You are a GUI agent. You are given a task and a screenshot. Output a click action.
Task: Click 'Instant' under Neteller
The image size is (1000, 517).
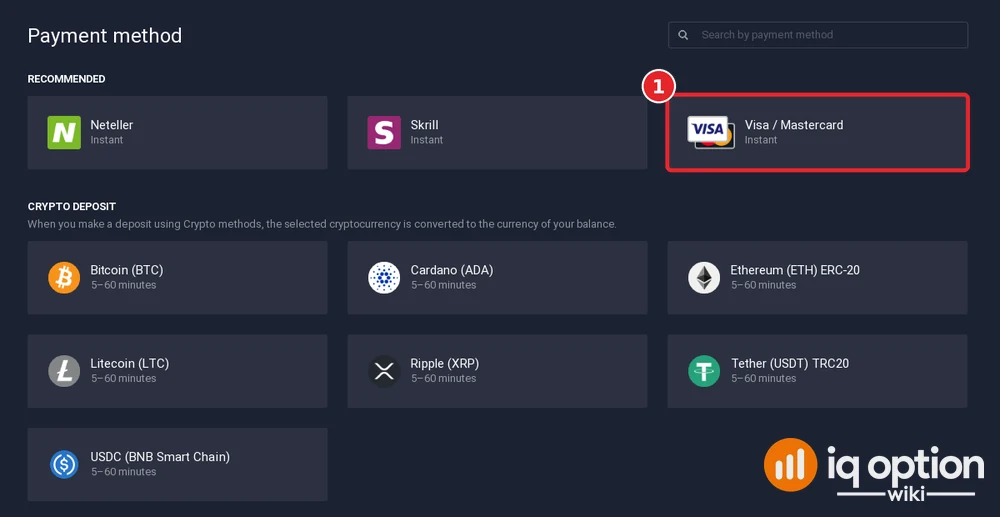pyautogui.click(x=107, y=140)
